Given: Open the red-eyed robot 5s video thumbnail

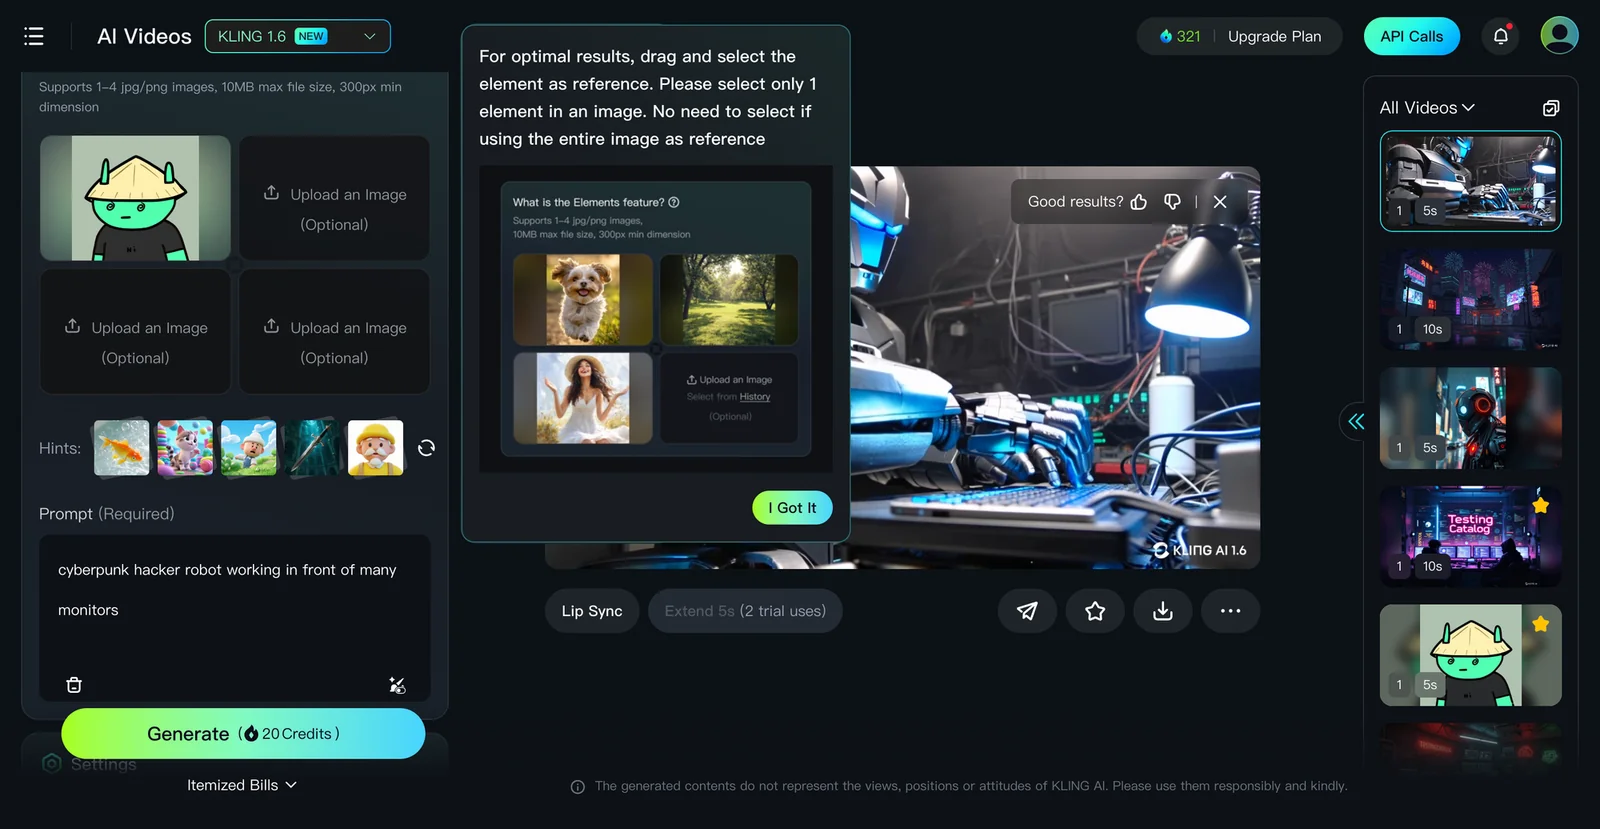Looking at the screenshot, I should (x=1470, y=418).
